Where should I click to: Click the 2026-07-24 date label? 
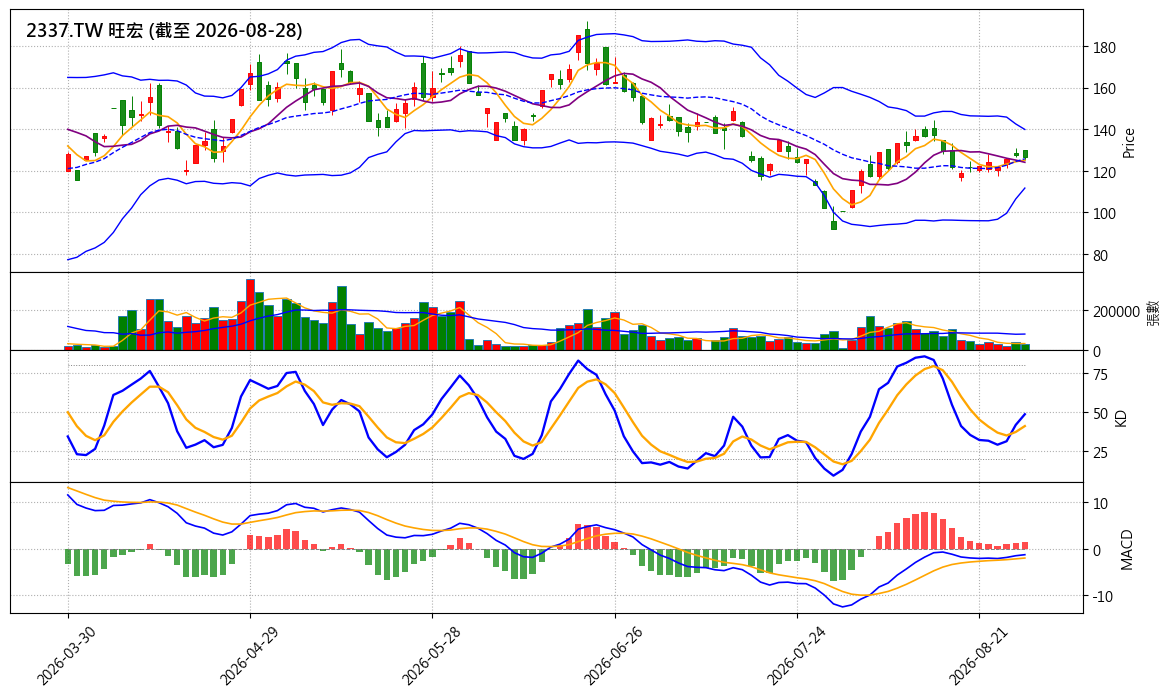pyautogui.click(x=796, y=656)
